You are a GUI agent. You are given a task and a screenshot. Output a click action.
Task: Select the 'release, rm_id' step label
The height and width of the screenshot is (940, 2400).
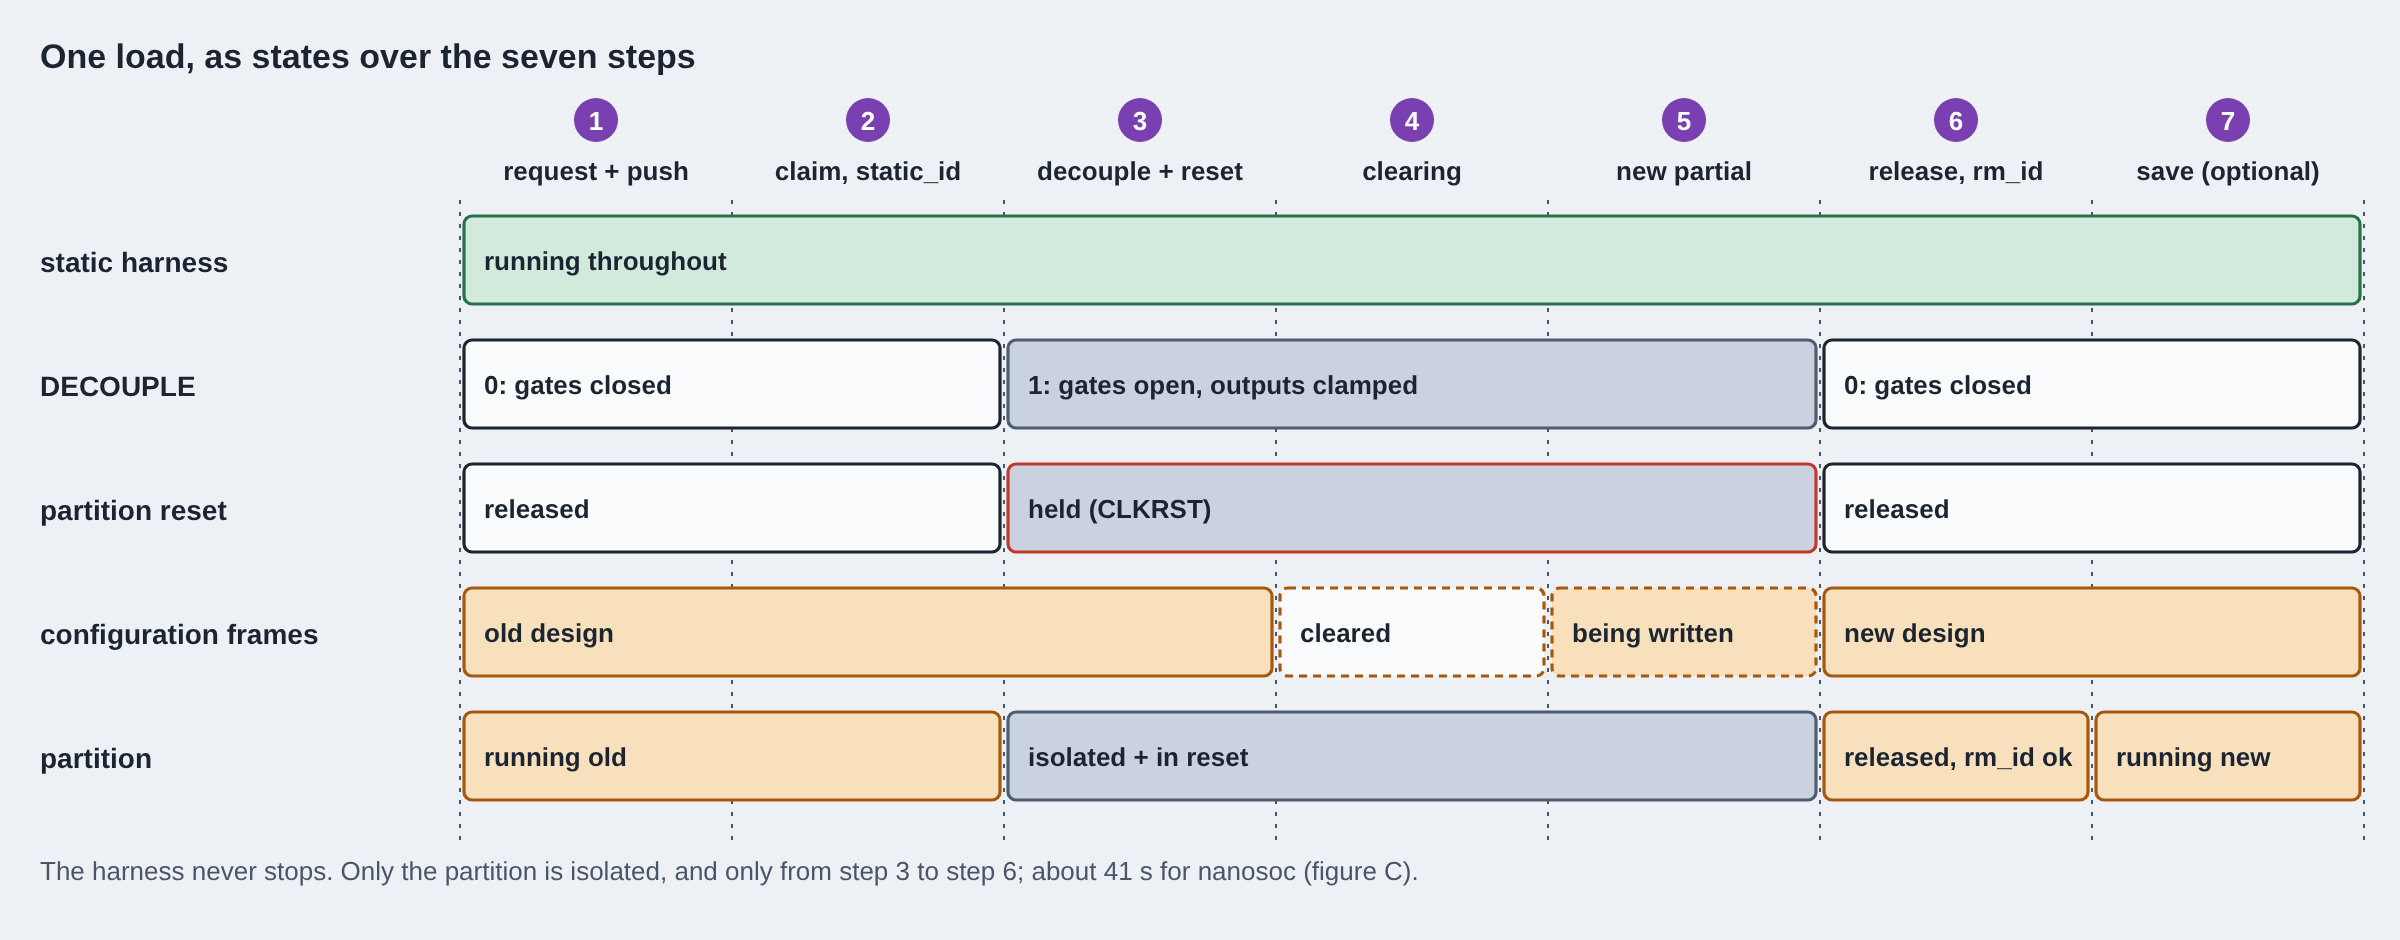1956,172
